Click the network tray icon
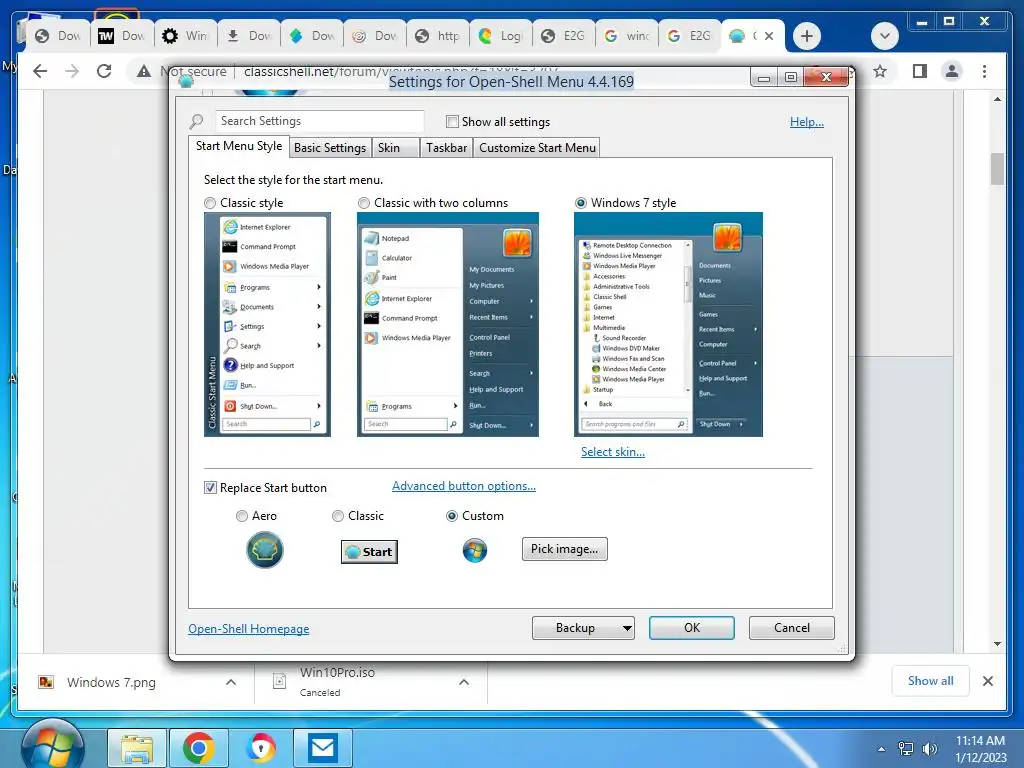 pos(906,748)
